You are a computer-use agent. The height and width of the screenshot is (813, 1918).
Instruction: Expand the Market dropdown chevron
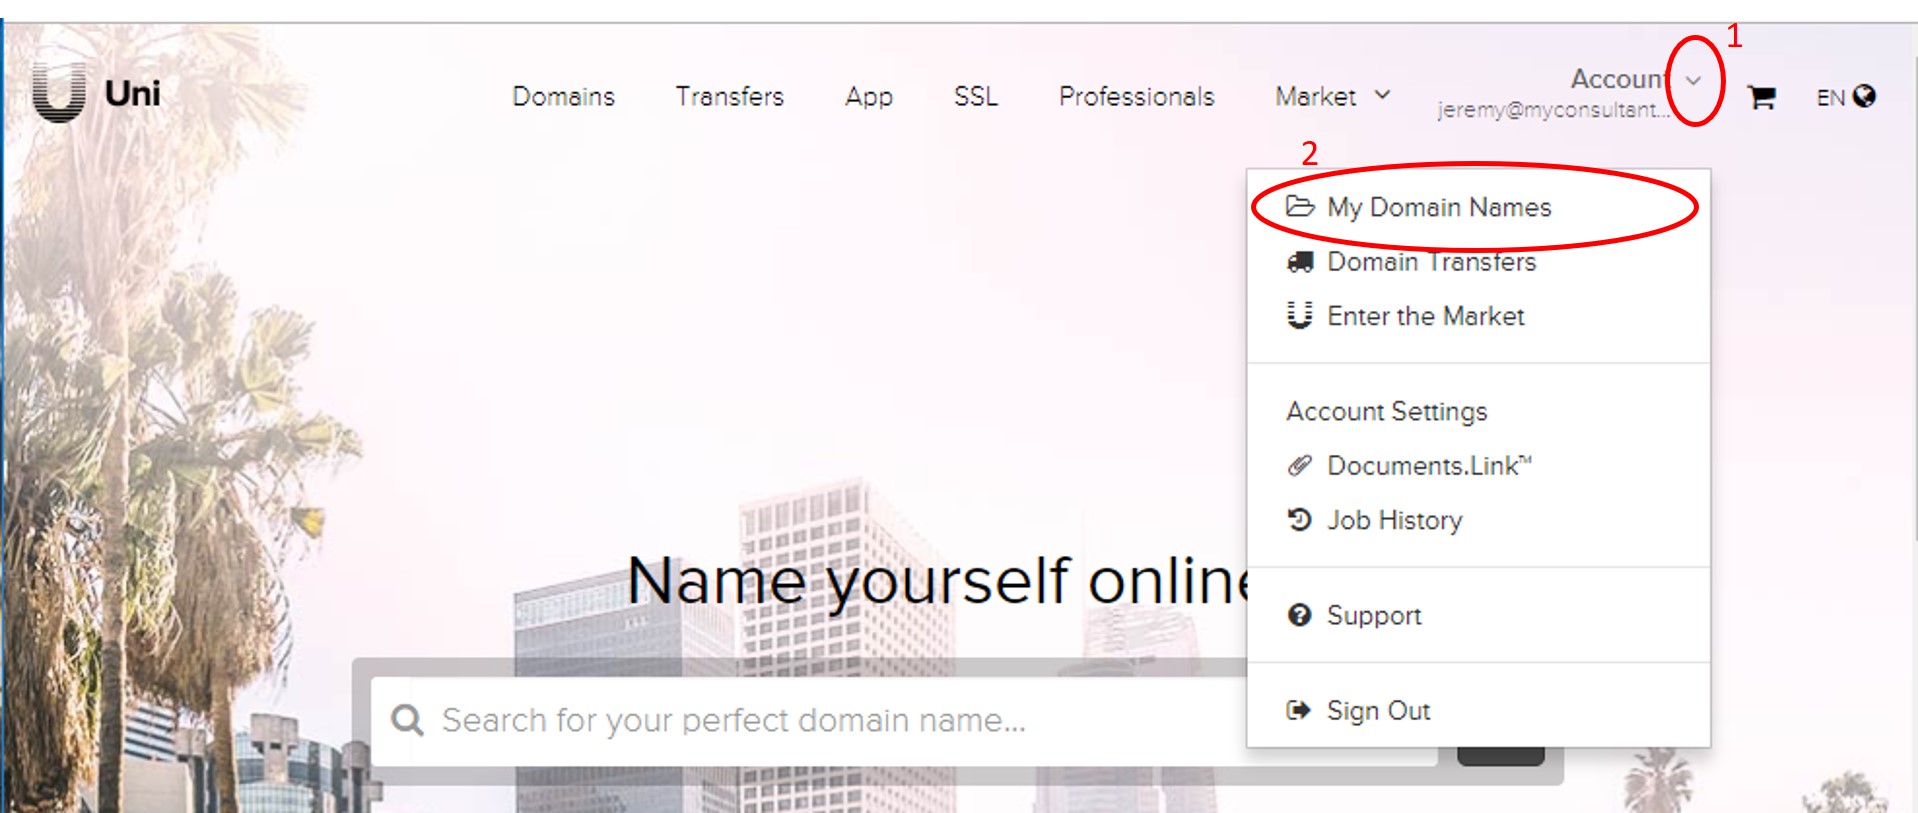click(1383, 95)
